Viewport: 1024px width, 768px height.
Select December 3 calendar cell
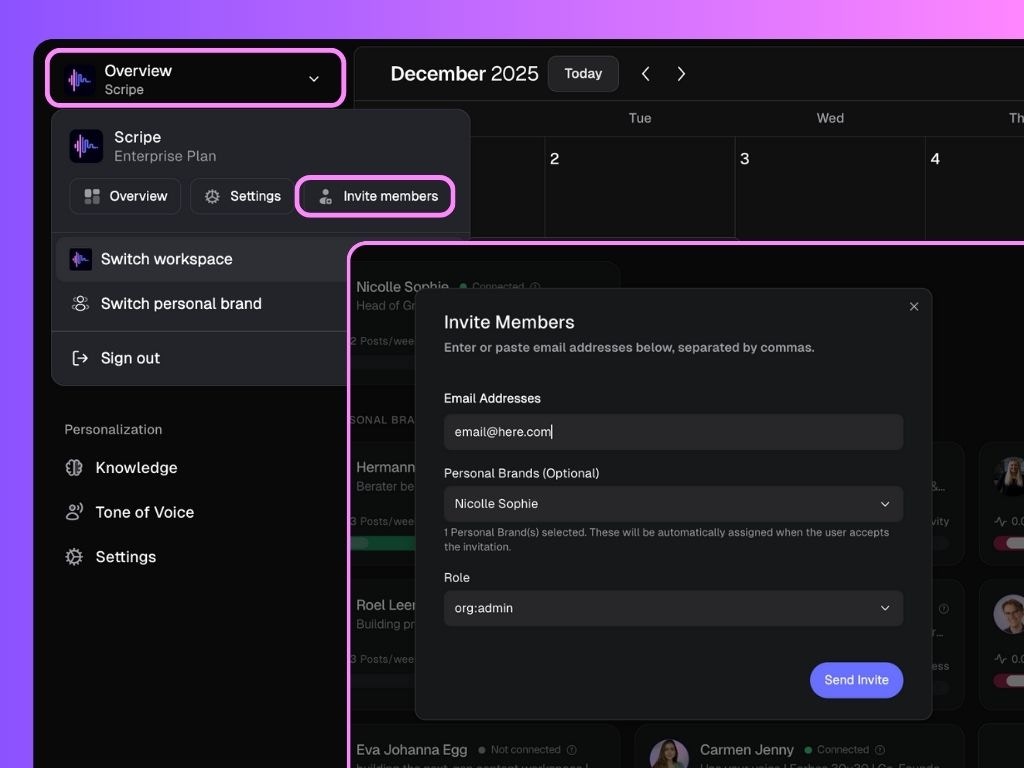(x=830, y=187)
